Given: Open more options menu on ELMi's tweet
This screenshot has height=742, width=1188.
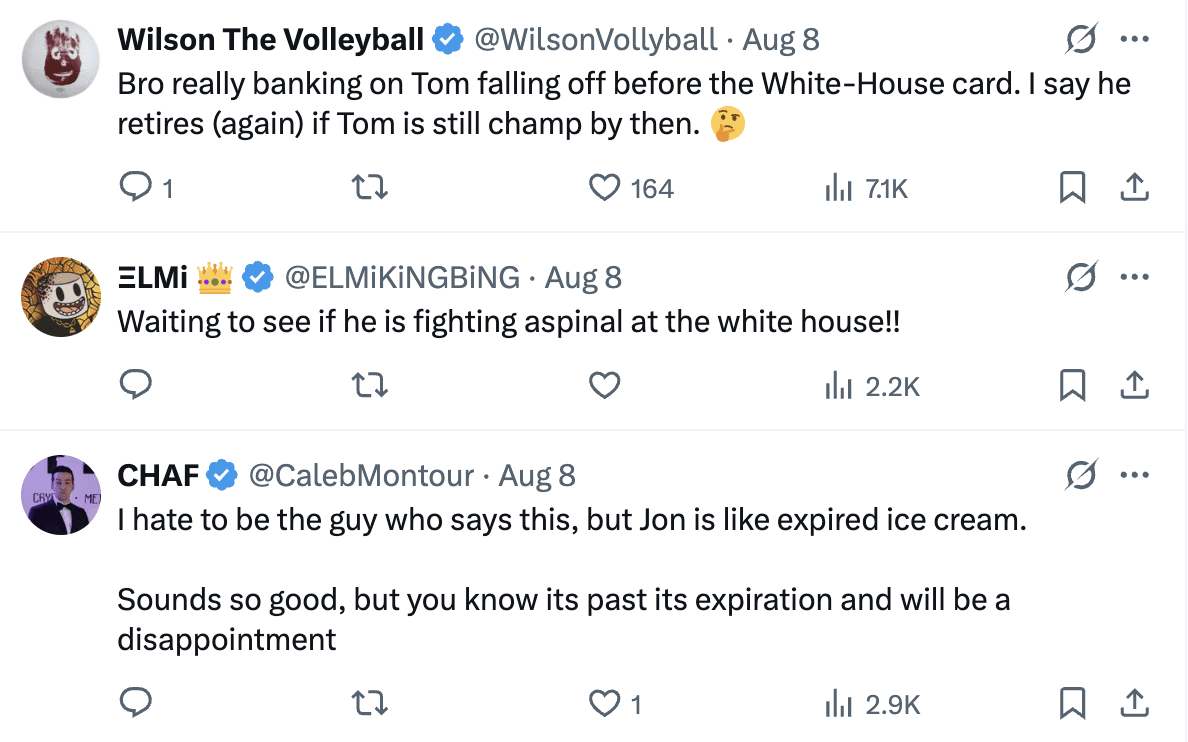Looking at the screenshot, I should pos(1134,277).
